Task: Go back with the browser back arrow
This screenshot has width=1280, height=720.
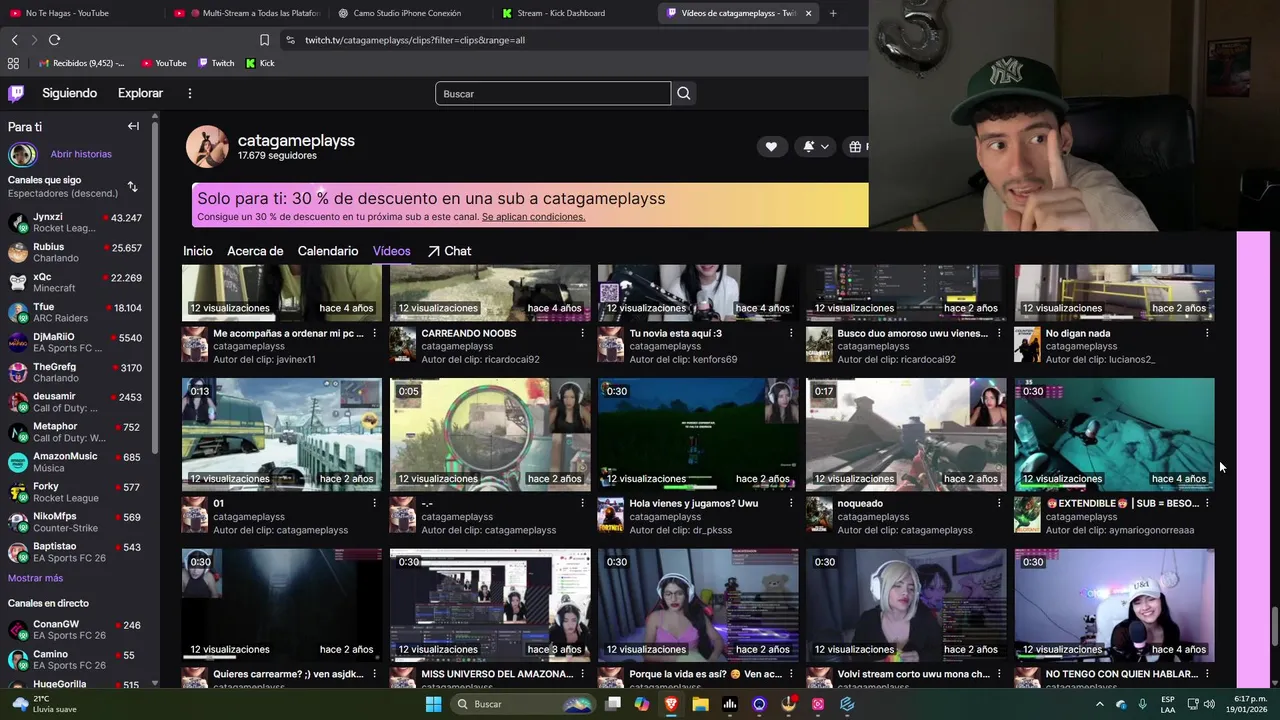Action: pyautogui.click(x=14, y=40)
